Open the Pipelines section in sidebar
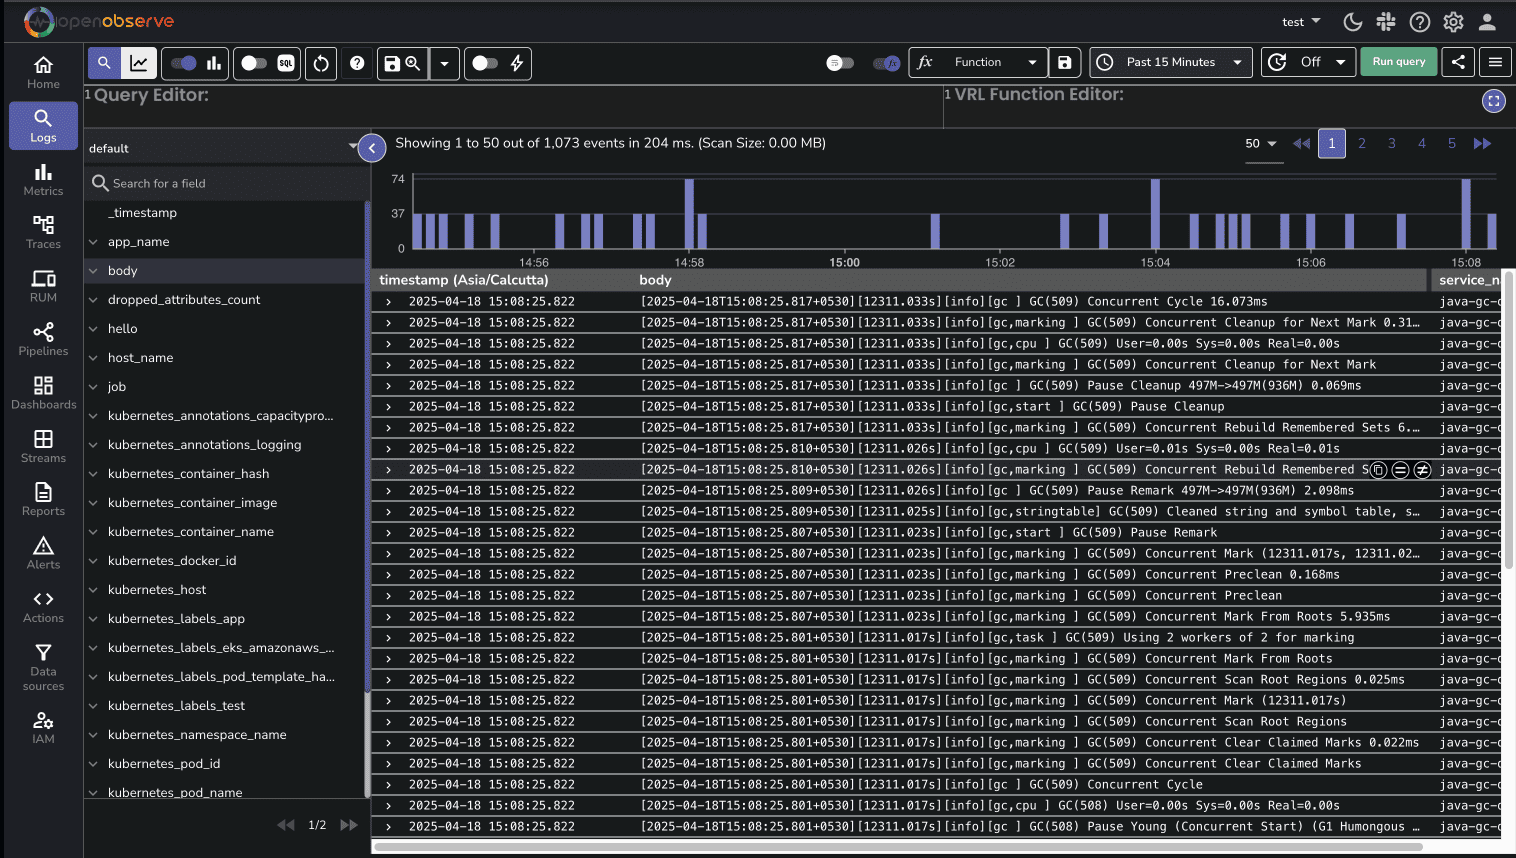 (x=43, y=339)
